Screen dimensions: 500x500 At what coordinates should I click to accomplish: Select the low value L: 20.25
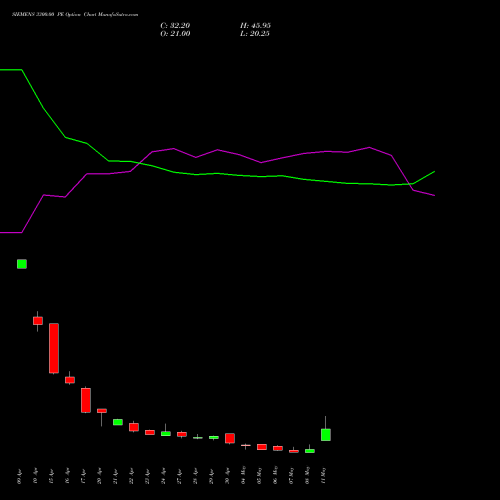[x=255, y=34]
